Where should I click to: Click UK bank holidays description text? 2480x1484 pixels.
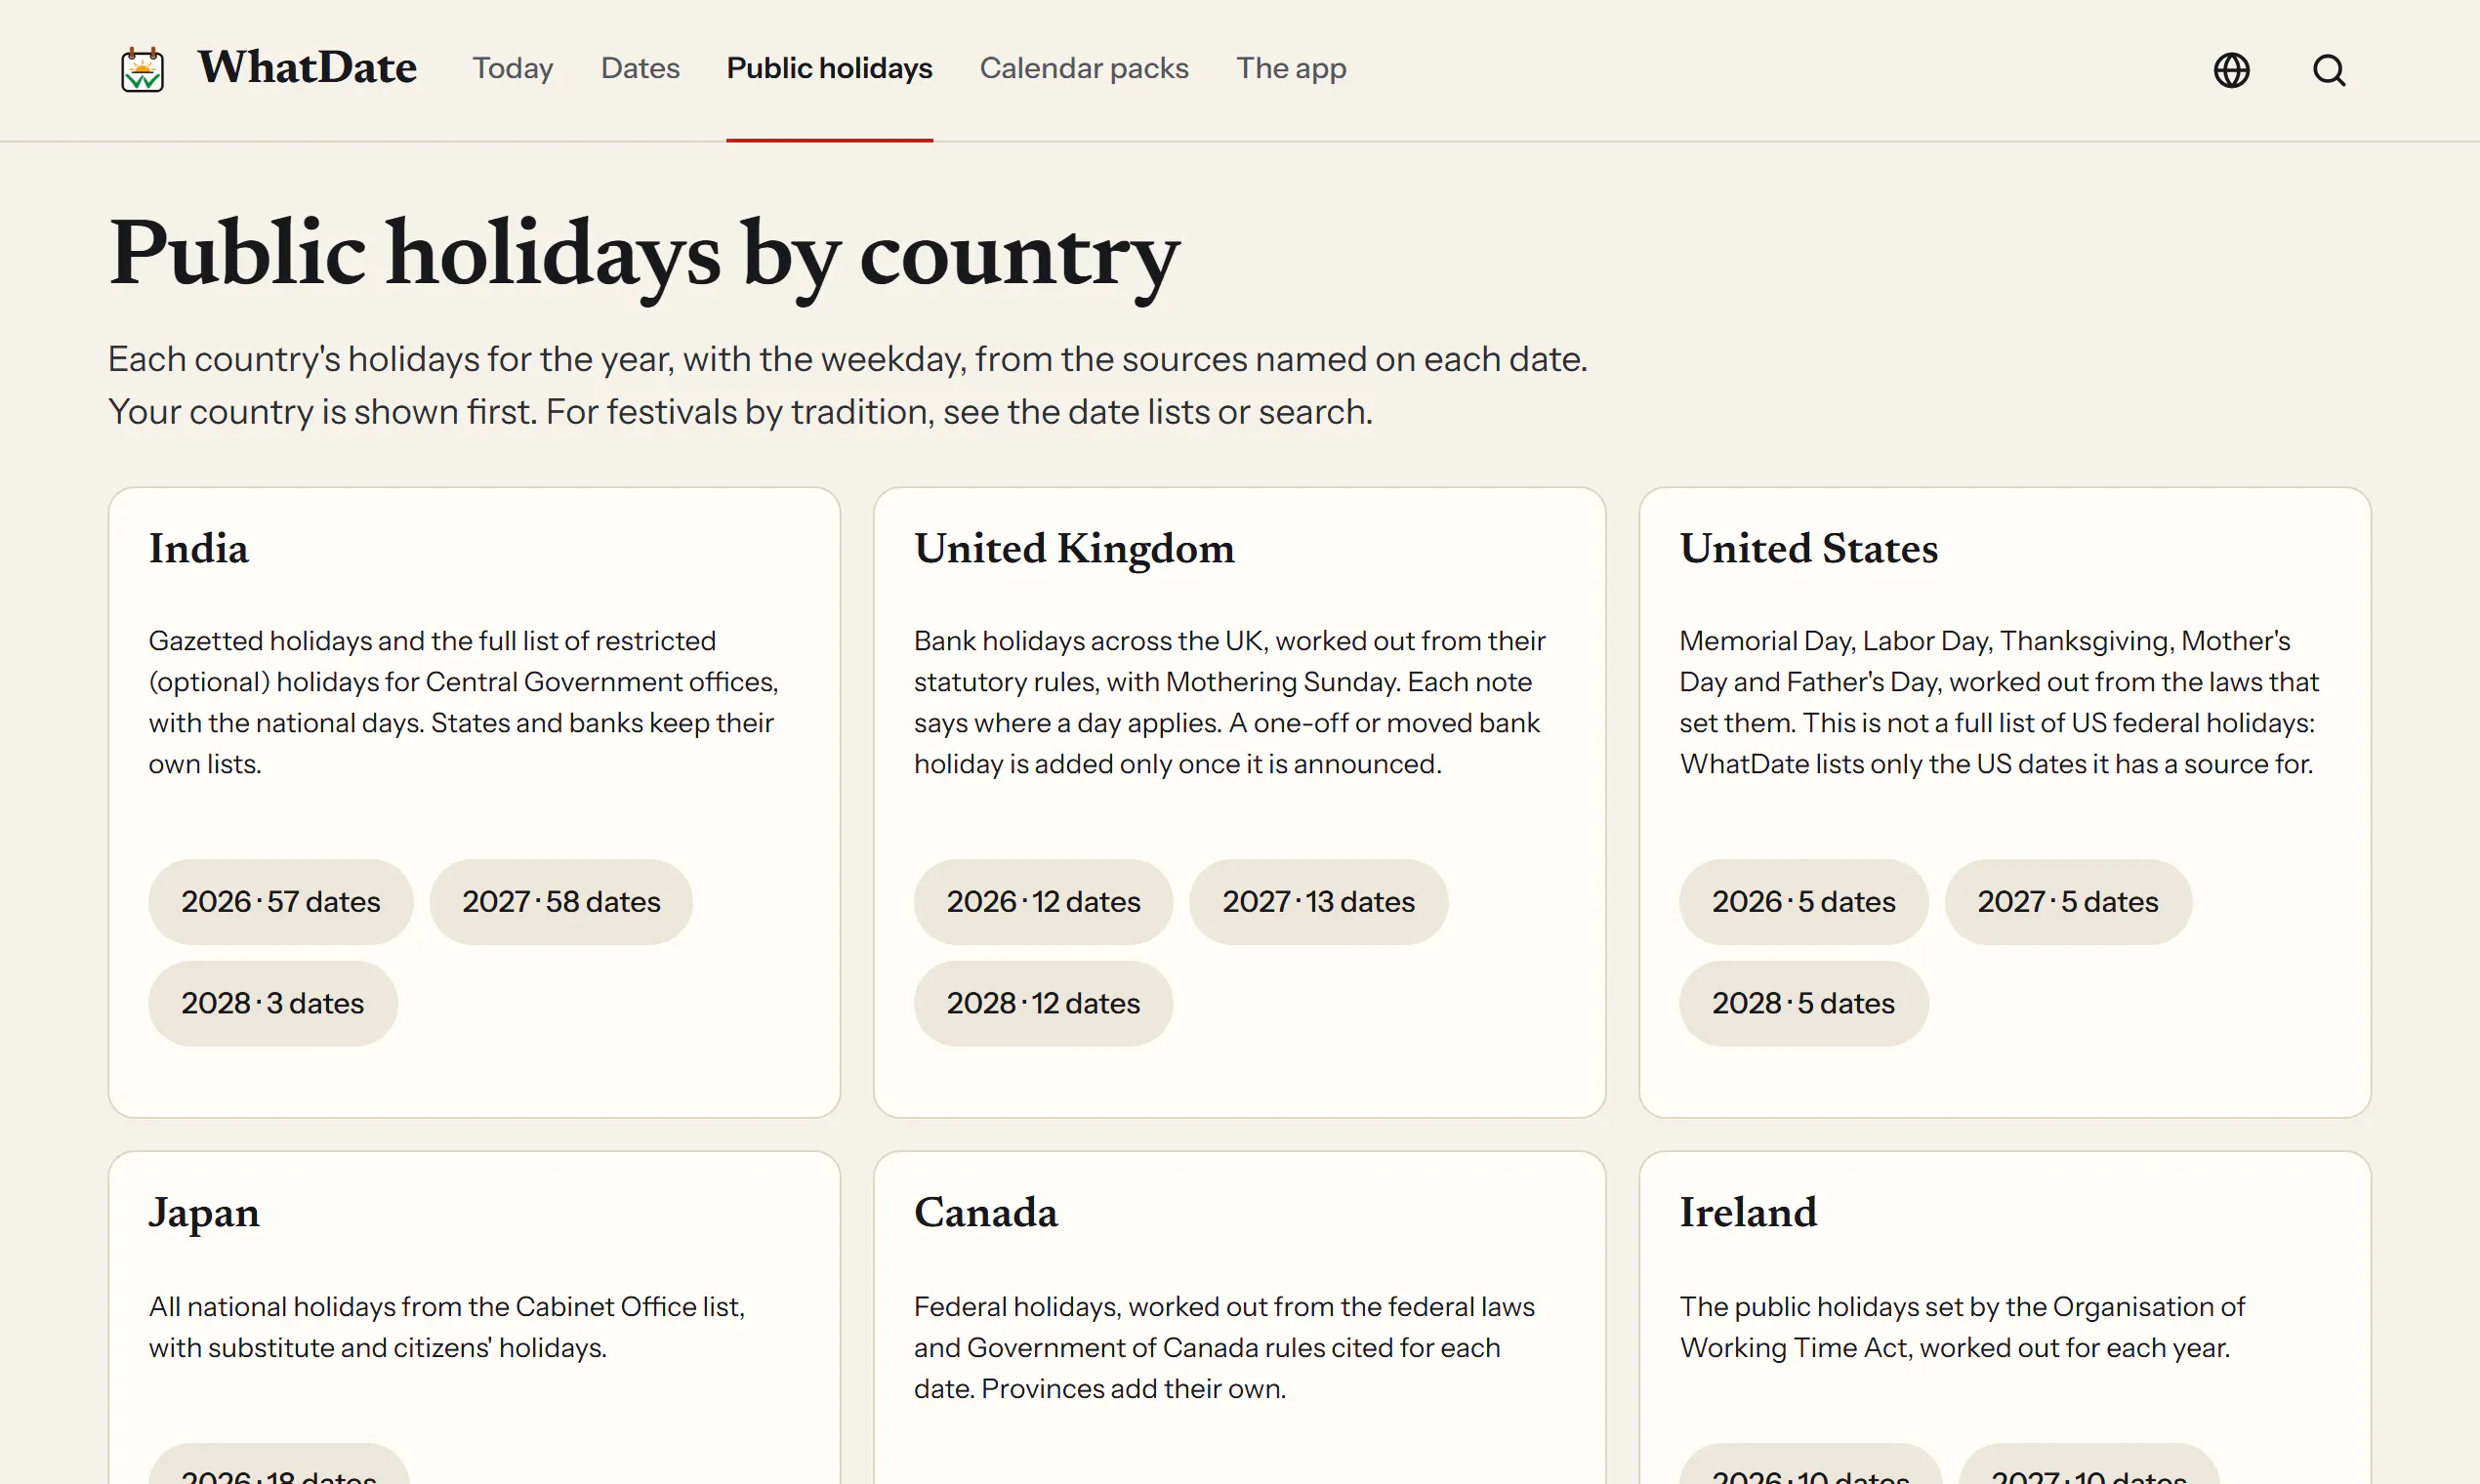pos(1230,702)
